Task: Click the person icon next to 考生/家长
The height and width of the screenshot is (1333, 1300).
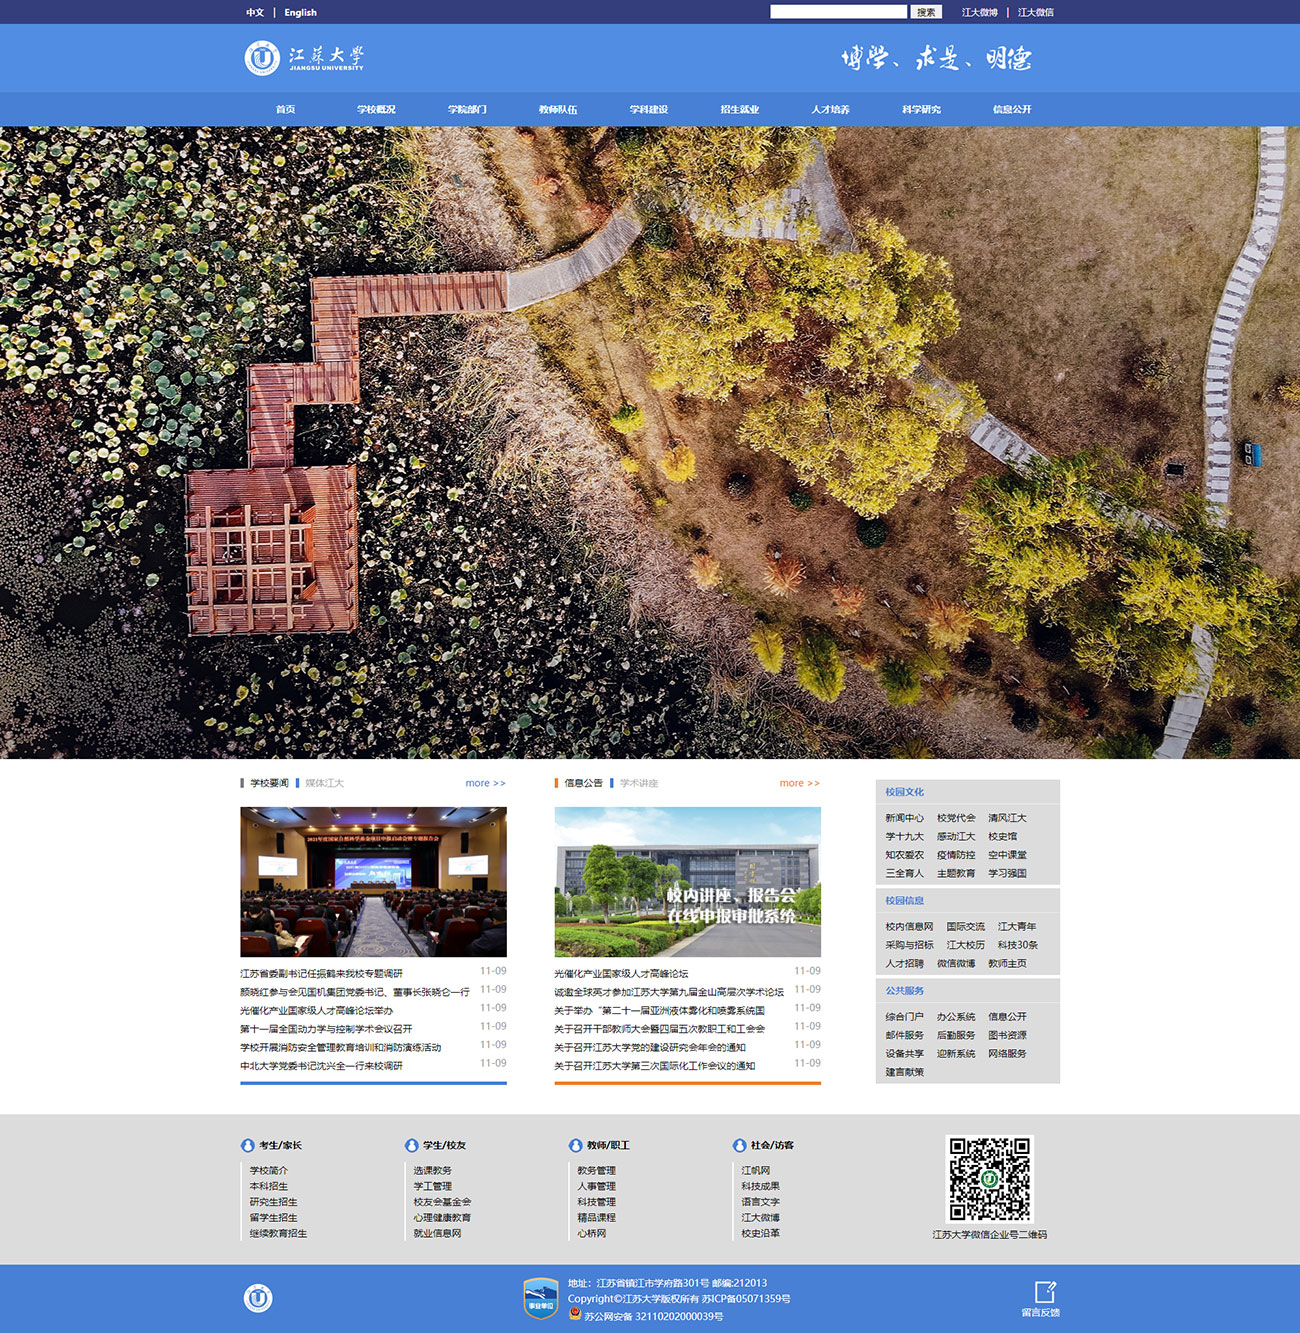Action: (x=248, y=1145)
